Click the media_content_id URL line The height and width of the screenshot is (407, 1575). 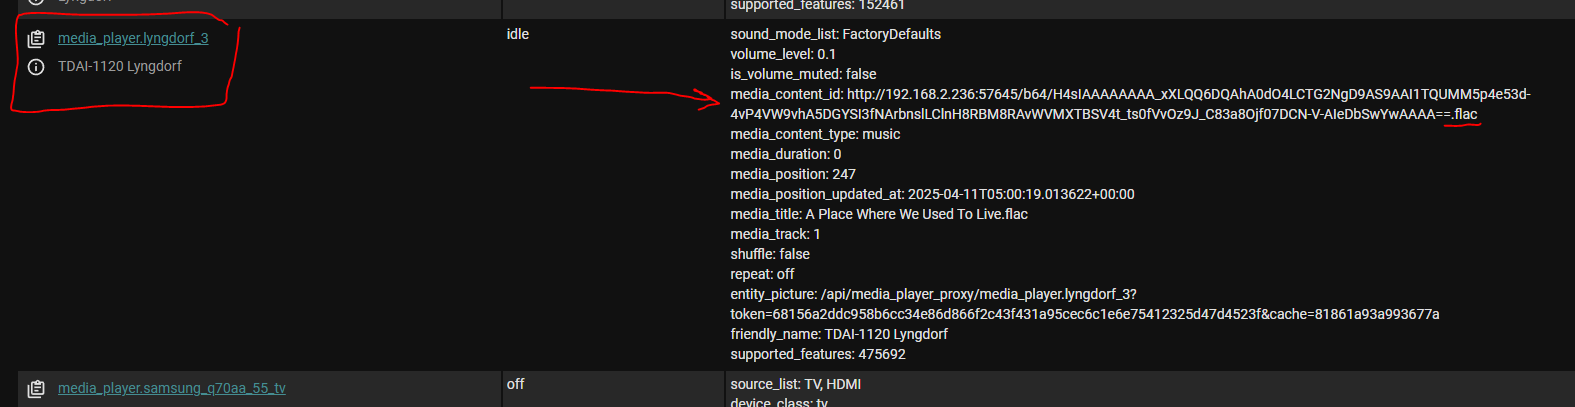point(1130,104)
